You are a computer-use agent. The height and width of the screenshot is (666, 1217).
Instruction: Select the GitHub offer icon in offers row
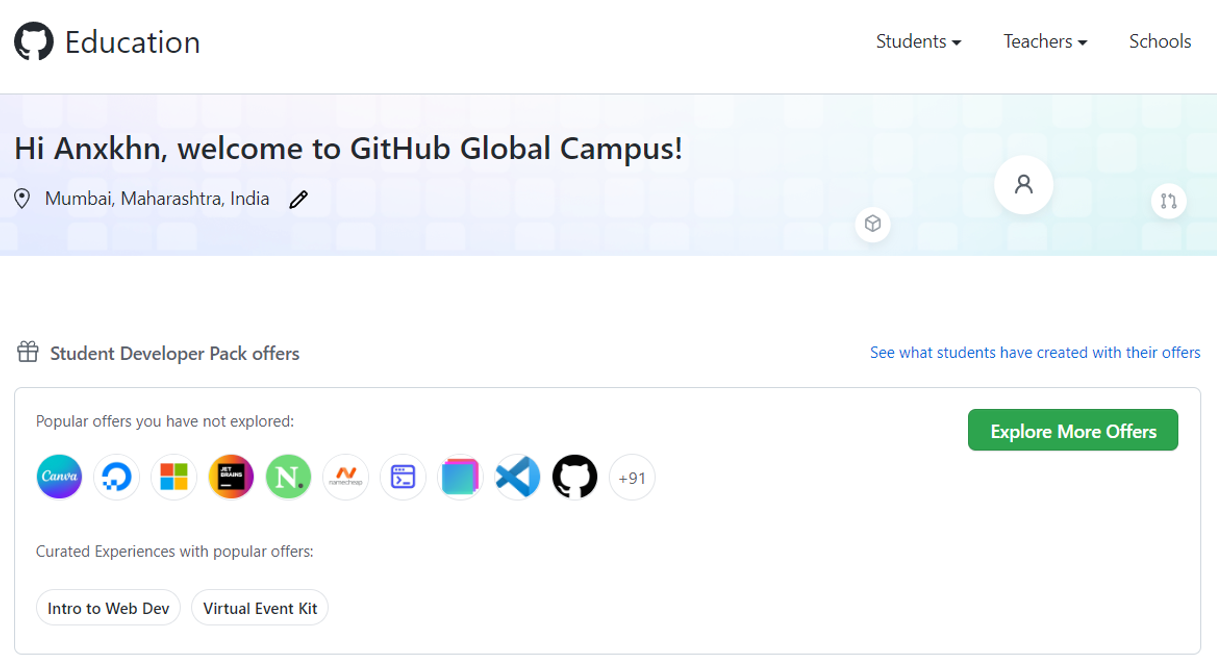575,477
